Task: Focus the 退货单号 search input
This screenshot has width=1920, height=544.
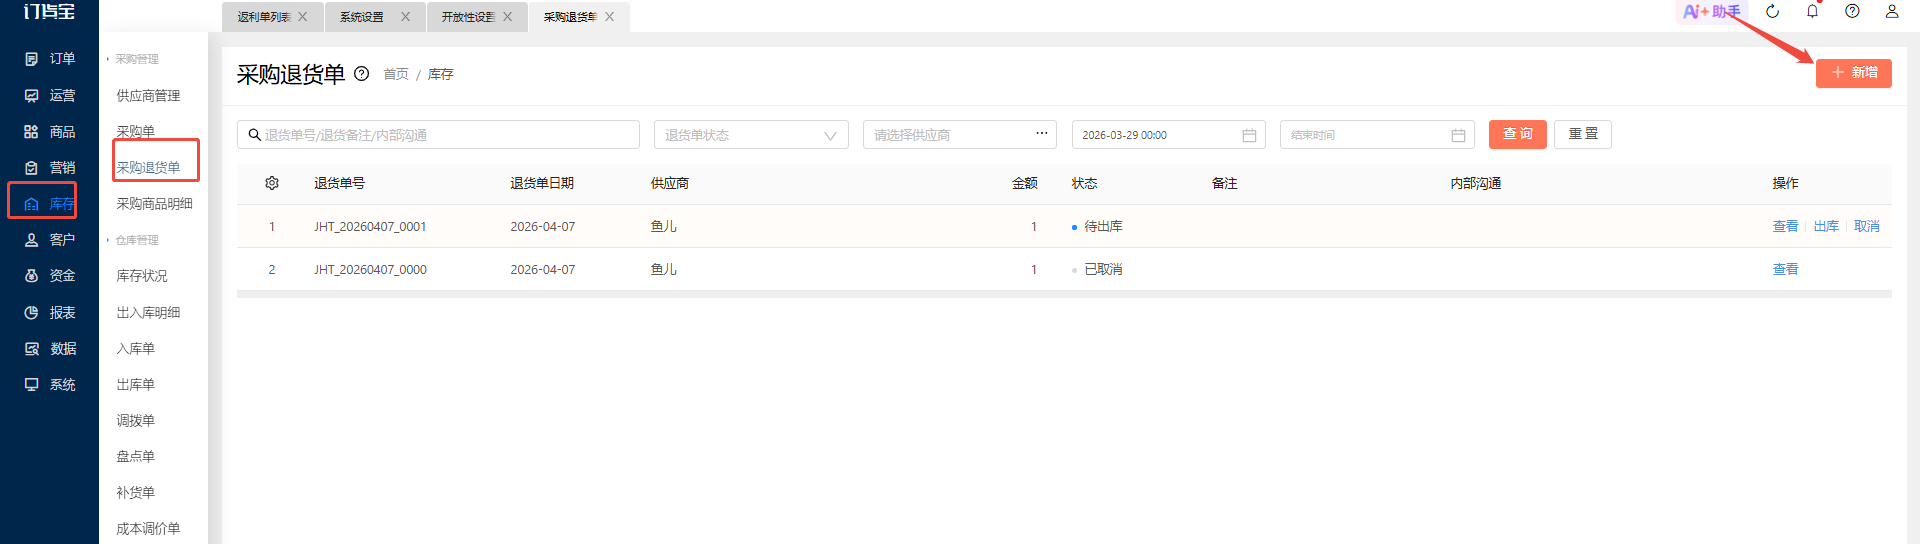Action: (x=438, y=135)
